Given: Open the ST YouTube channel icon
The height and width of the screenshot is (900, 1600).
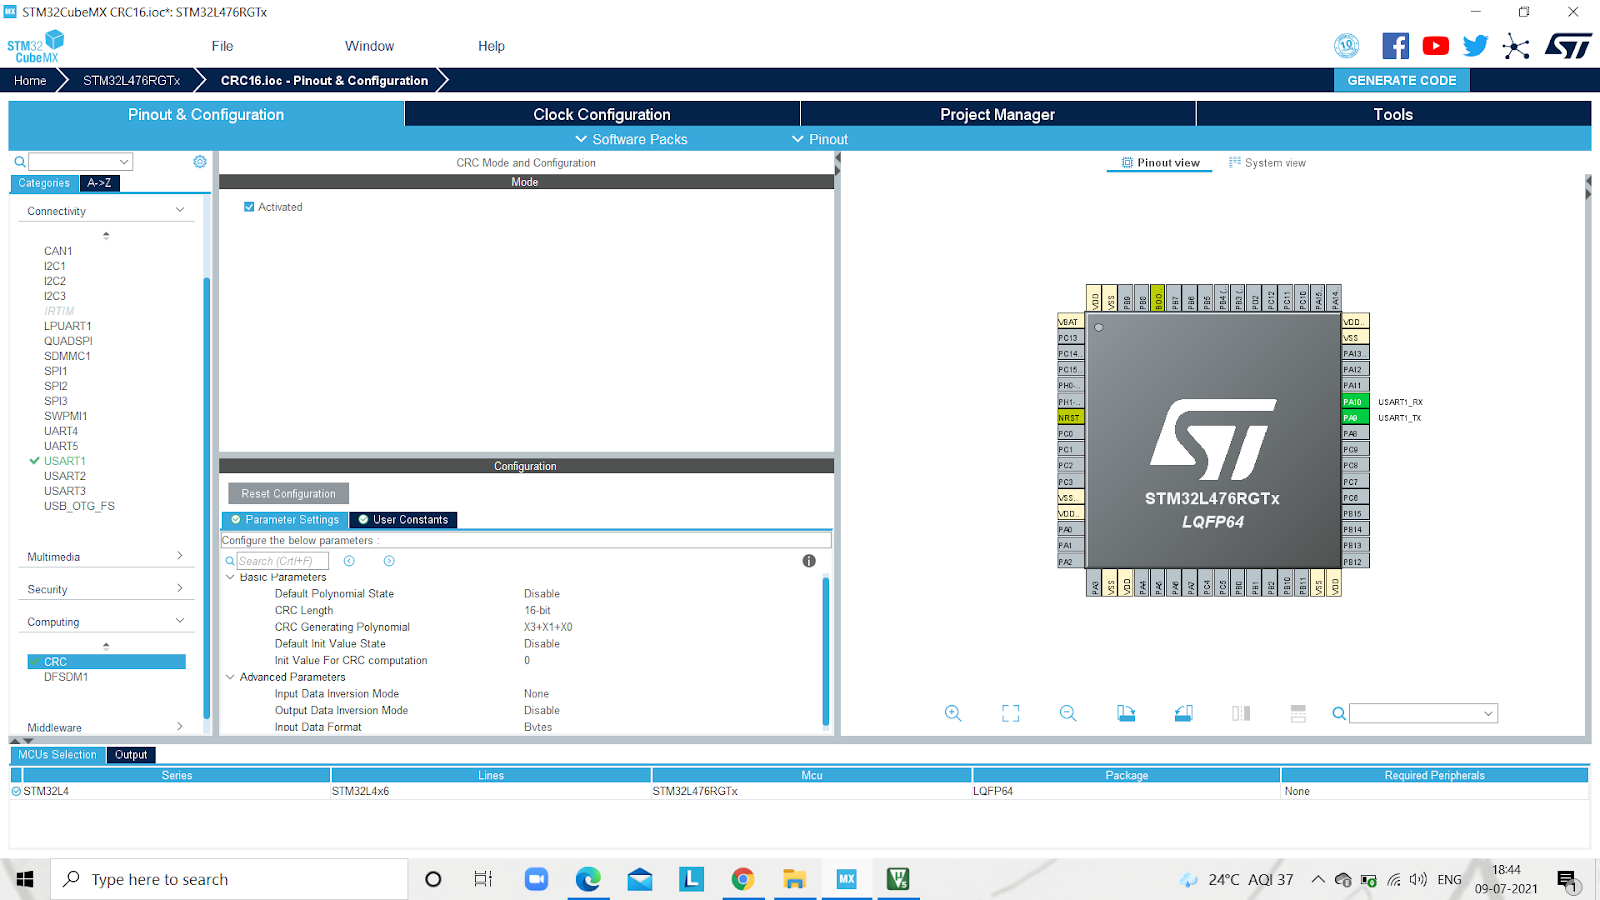Looking at the screenshot, I should (x=1435, y=46).
